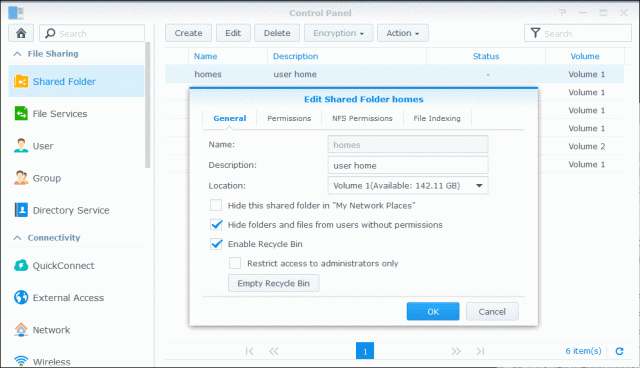Screen dimensions: 640x368
Task: Go to Control Panel home icon
Action: click(x=21, y=33)
